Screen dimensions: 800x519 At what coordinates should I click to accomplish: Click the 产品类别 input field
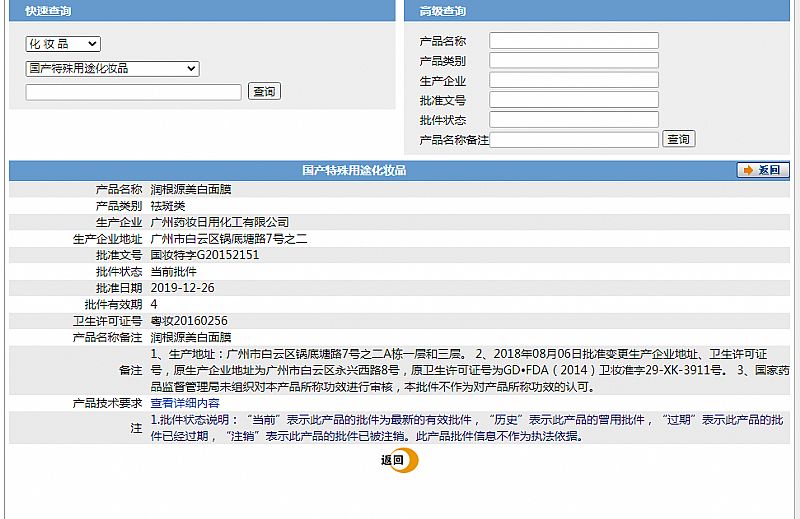pos(573,61)
